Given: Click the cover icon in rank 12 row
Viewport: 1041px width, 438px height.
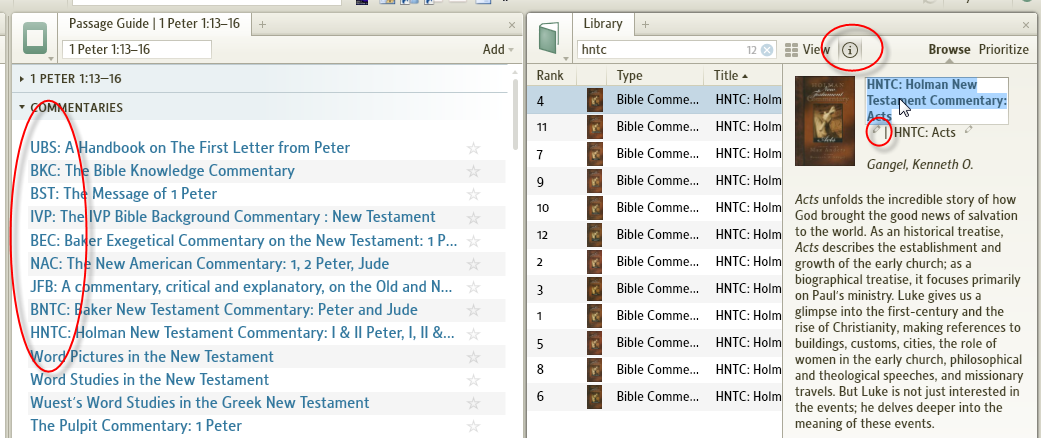Looking at the screenshot, I should pyautogui.click(x=594, y=234).
